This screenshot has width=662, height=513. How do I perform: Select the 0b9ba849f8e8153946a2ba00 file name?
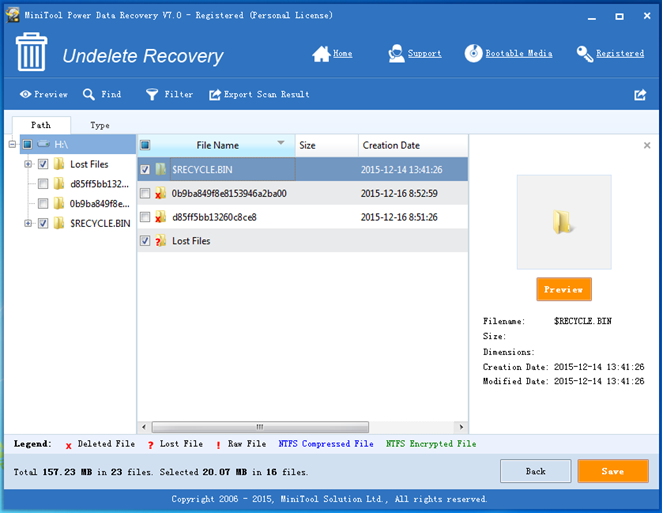click(229, 193)
